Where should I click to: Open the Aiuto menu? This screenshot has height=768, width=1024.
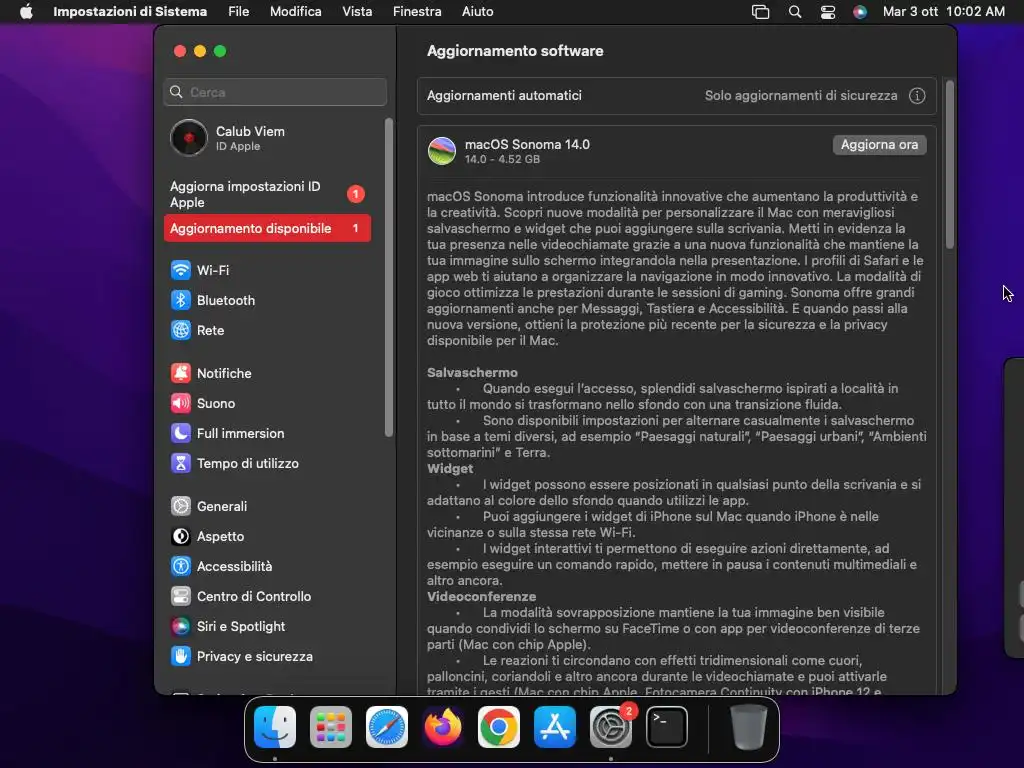click(477, 12)
